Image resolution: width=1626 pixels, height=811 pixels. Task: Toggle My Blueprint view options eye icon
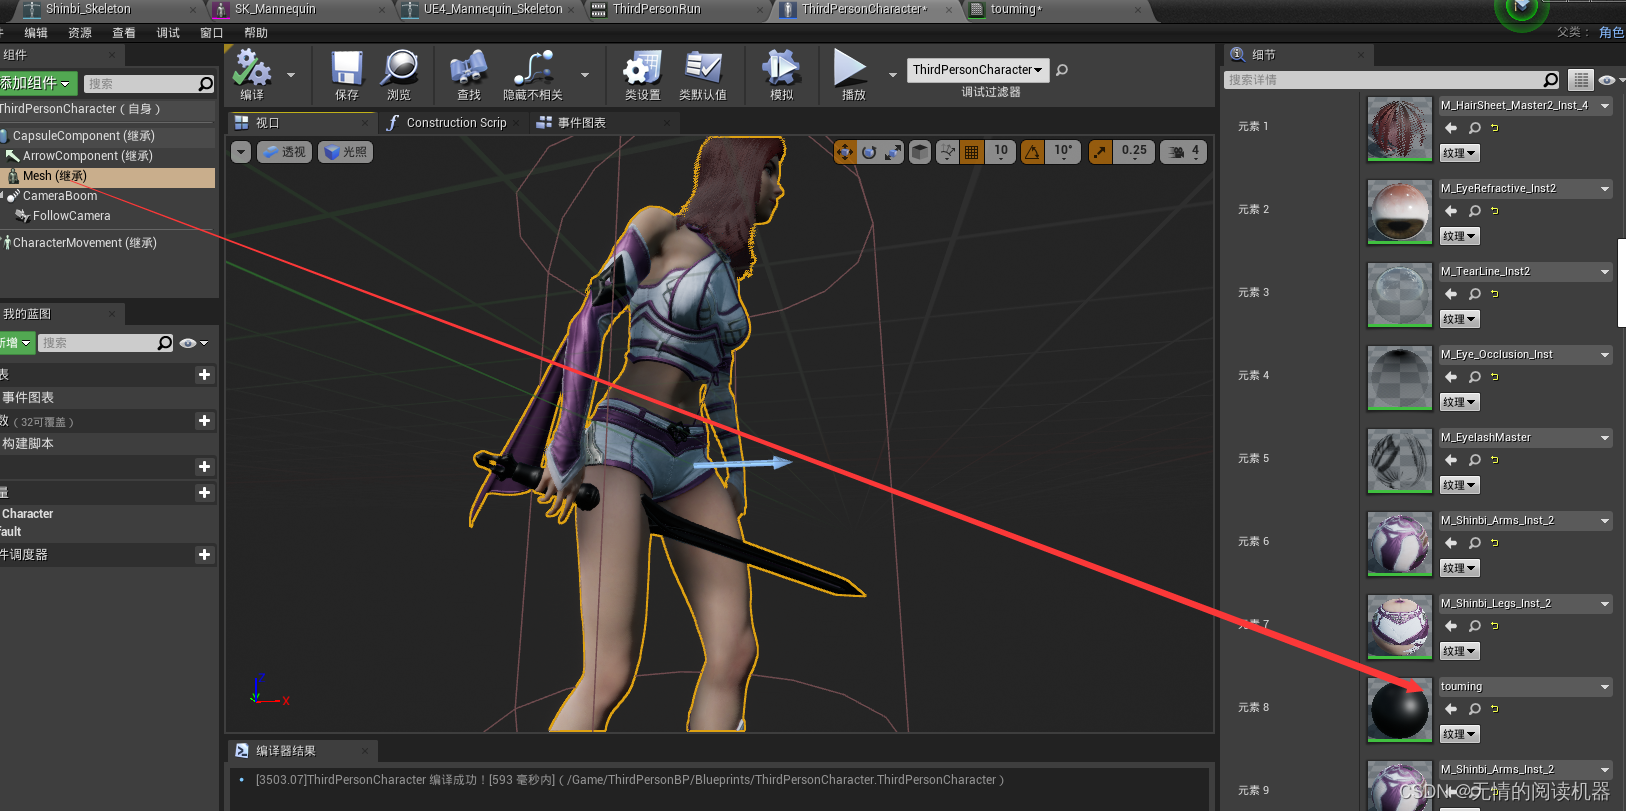click(193, 343)
